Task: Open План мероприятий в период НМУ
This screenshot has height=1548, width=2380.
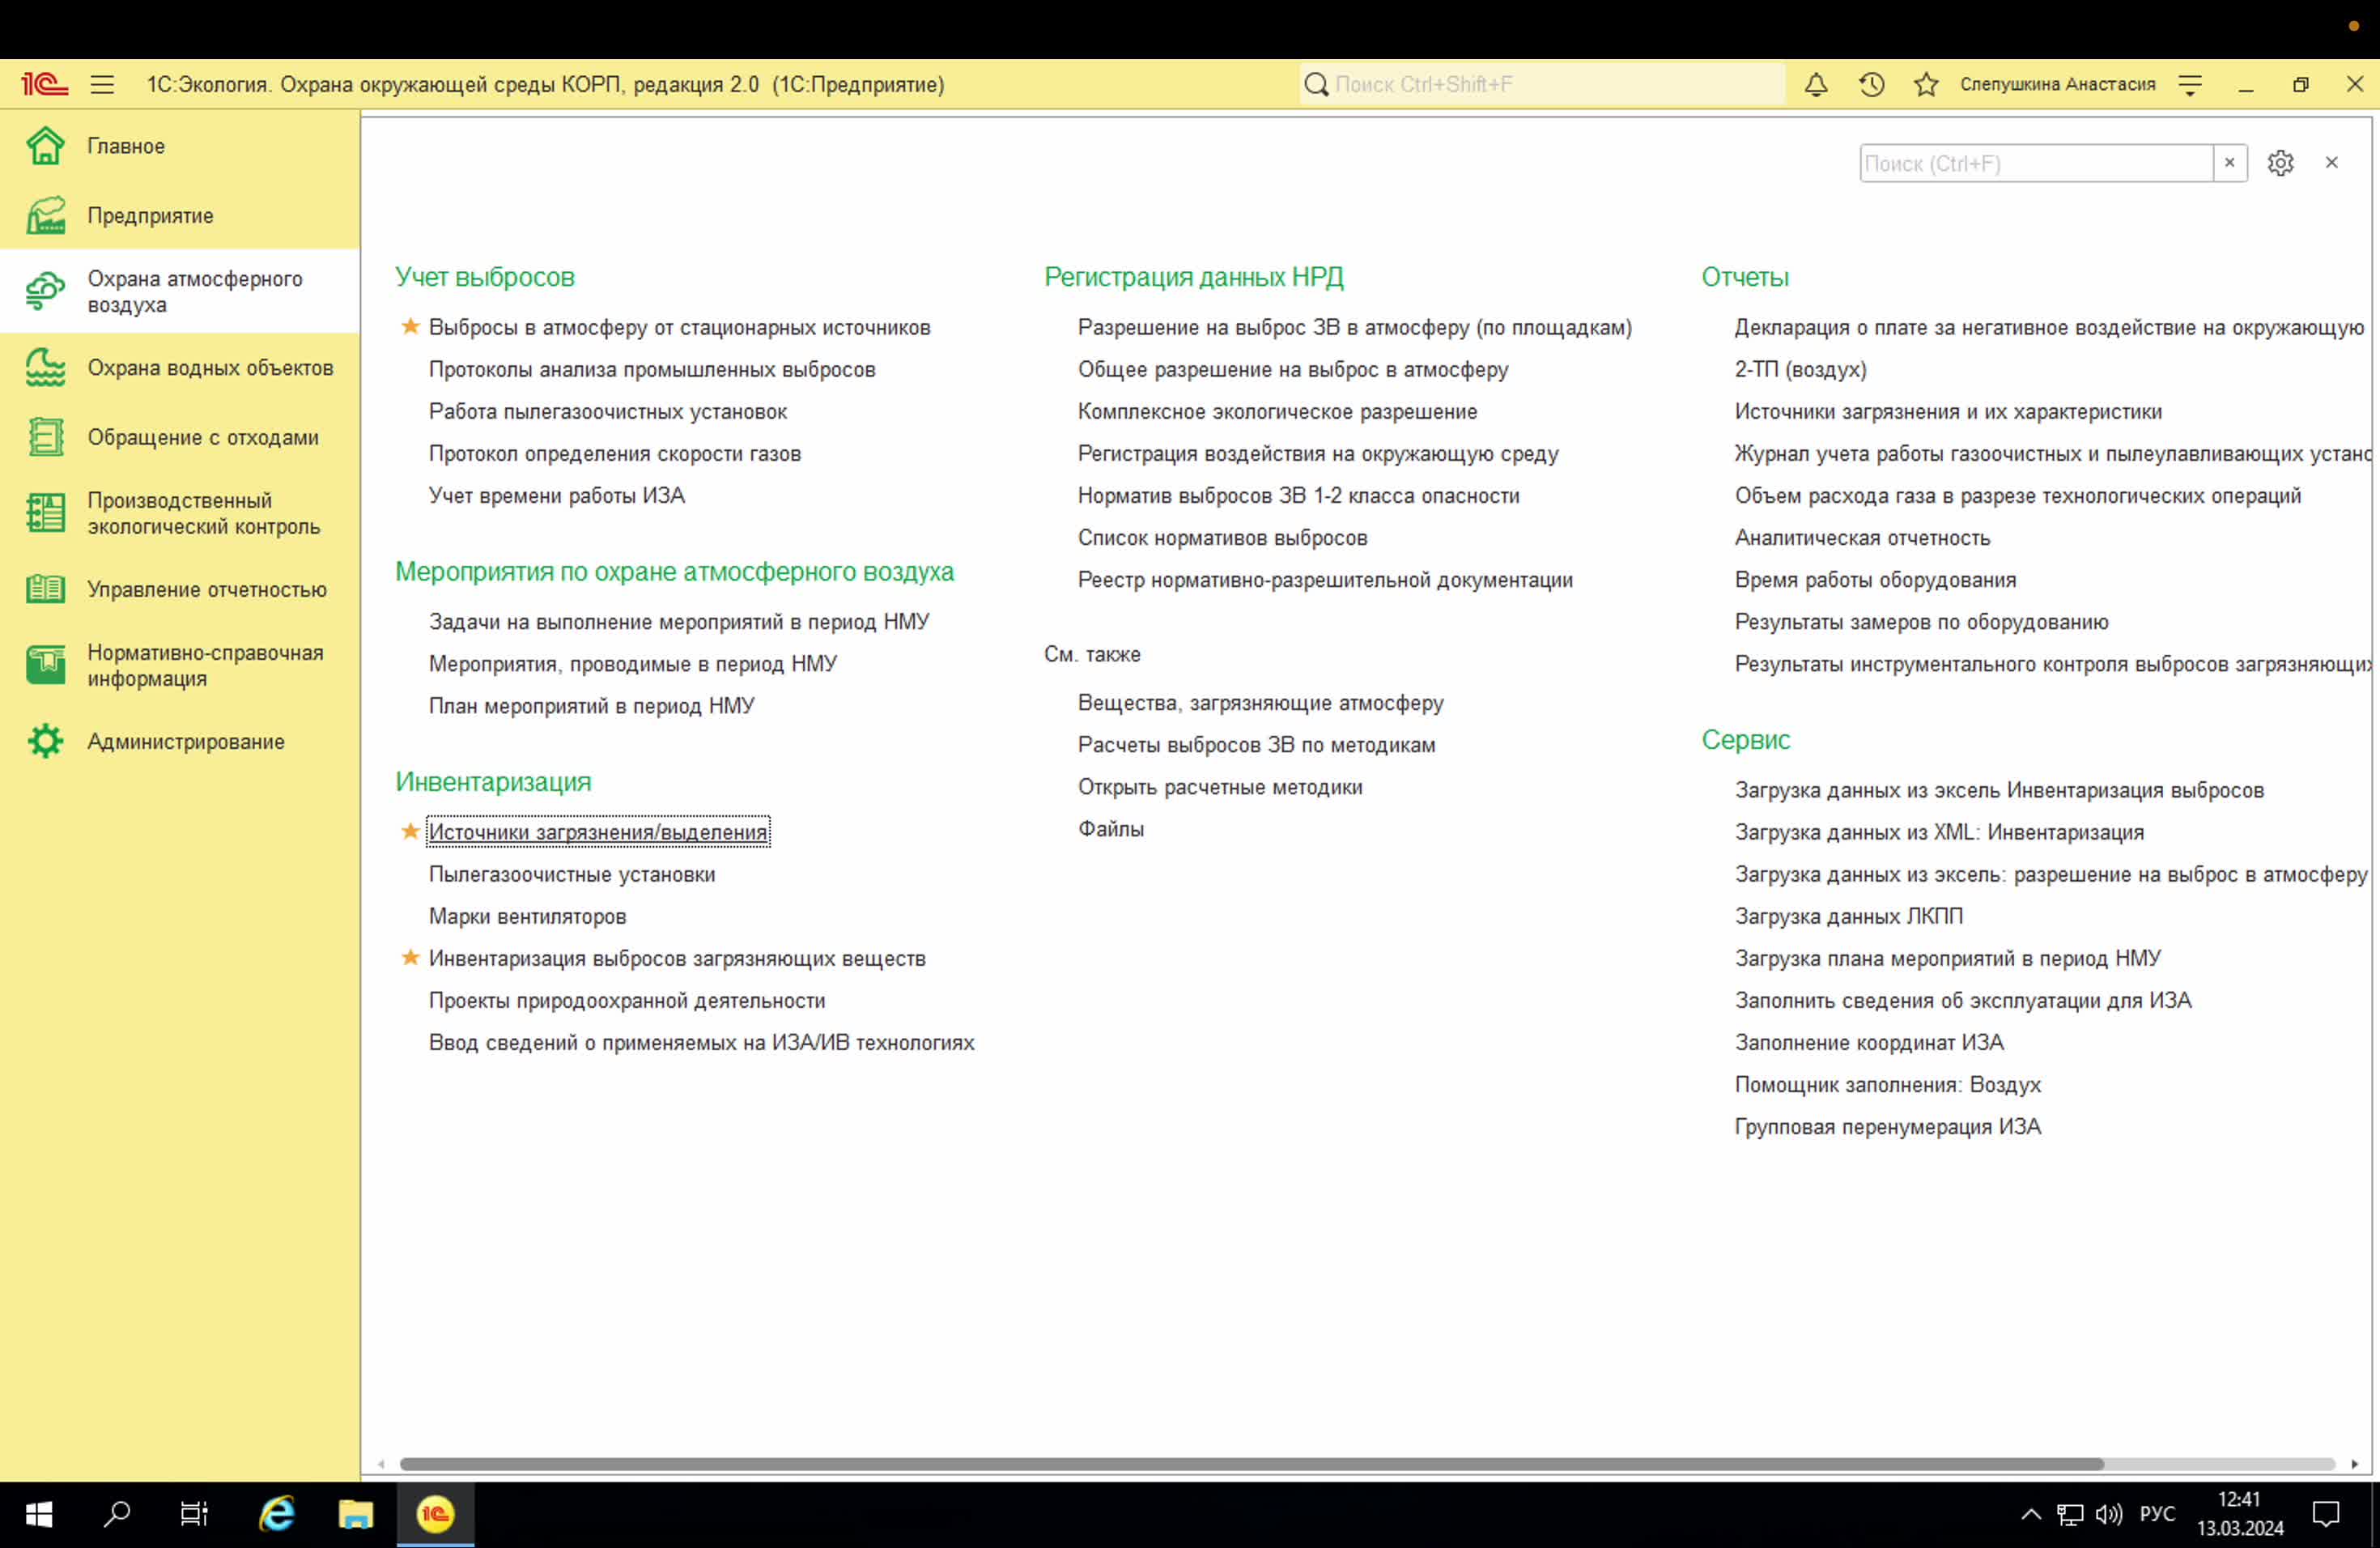Action: tap(592, 705)
